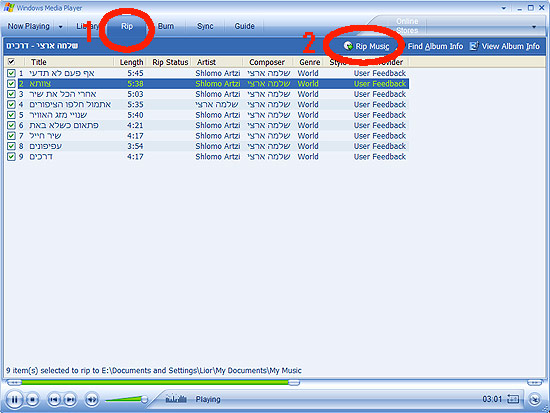Select the highlighted track 2 row

coord(213,84)
